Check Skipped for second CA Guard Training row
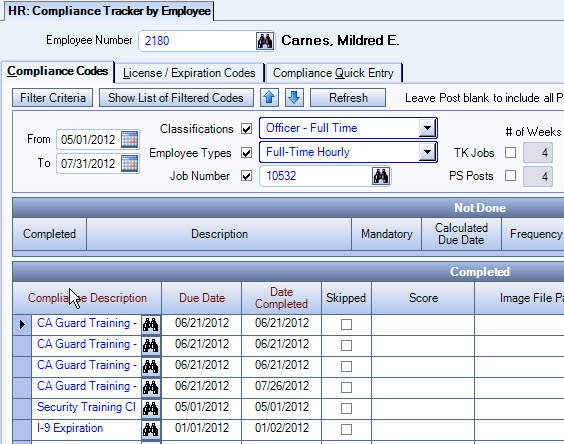This screenshot has width=564, height=444. coord(346,345)
